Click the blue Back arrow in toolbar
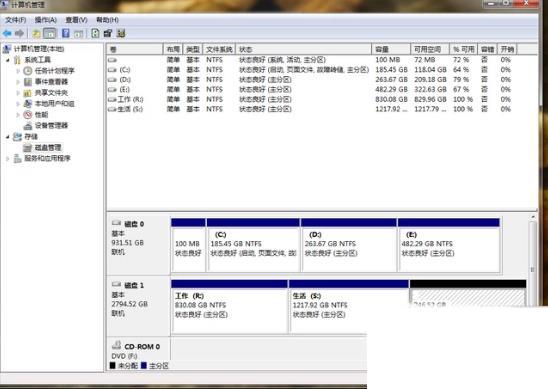Screen dimensions: 548x389 pyautogui.click(x=7, y=34)
